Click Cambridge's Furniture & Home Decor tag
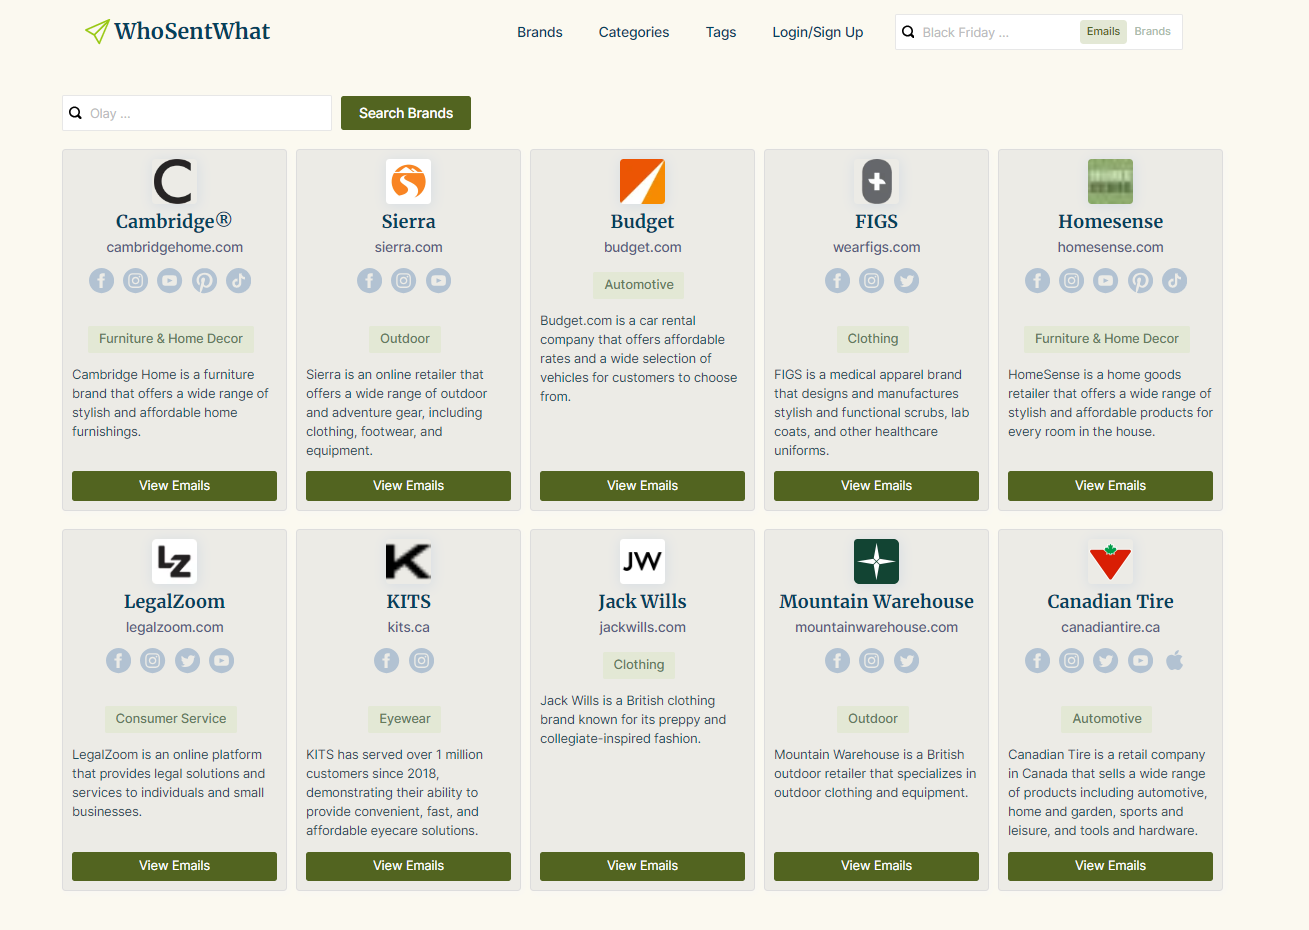Viewport: 1309px width, 930px height. 171,339
